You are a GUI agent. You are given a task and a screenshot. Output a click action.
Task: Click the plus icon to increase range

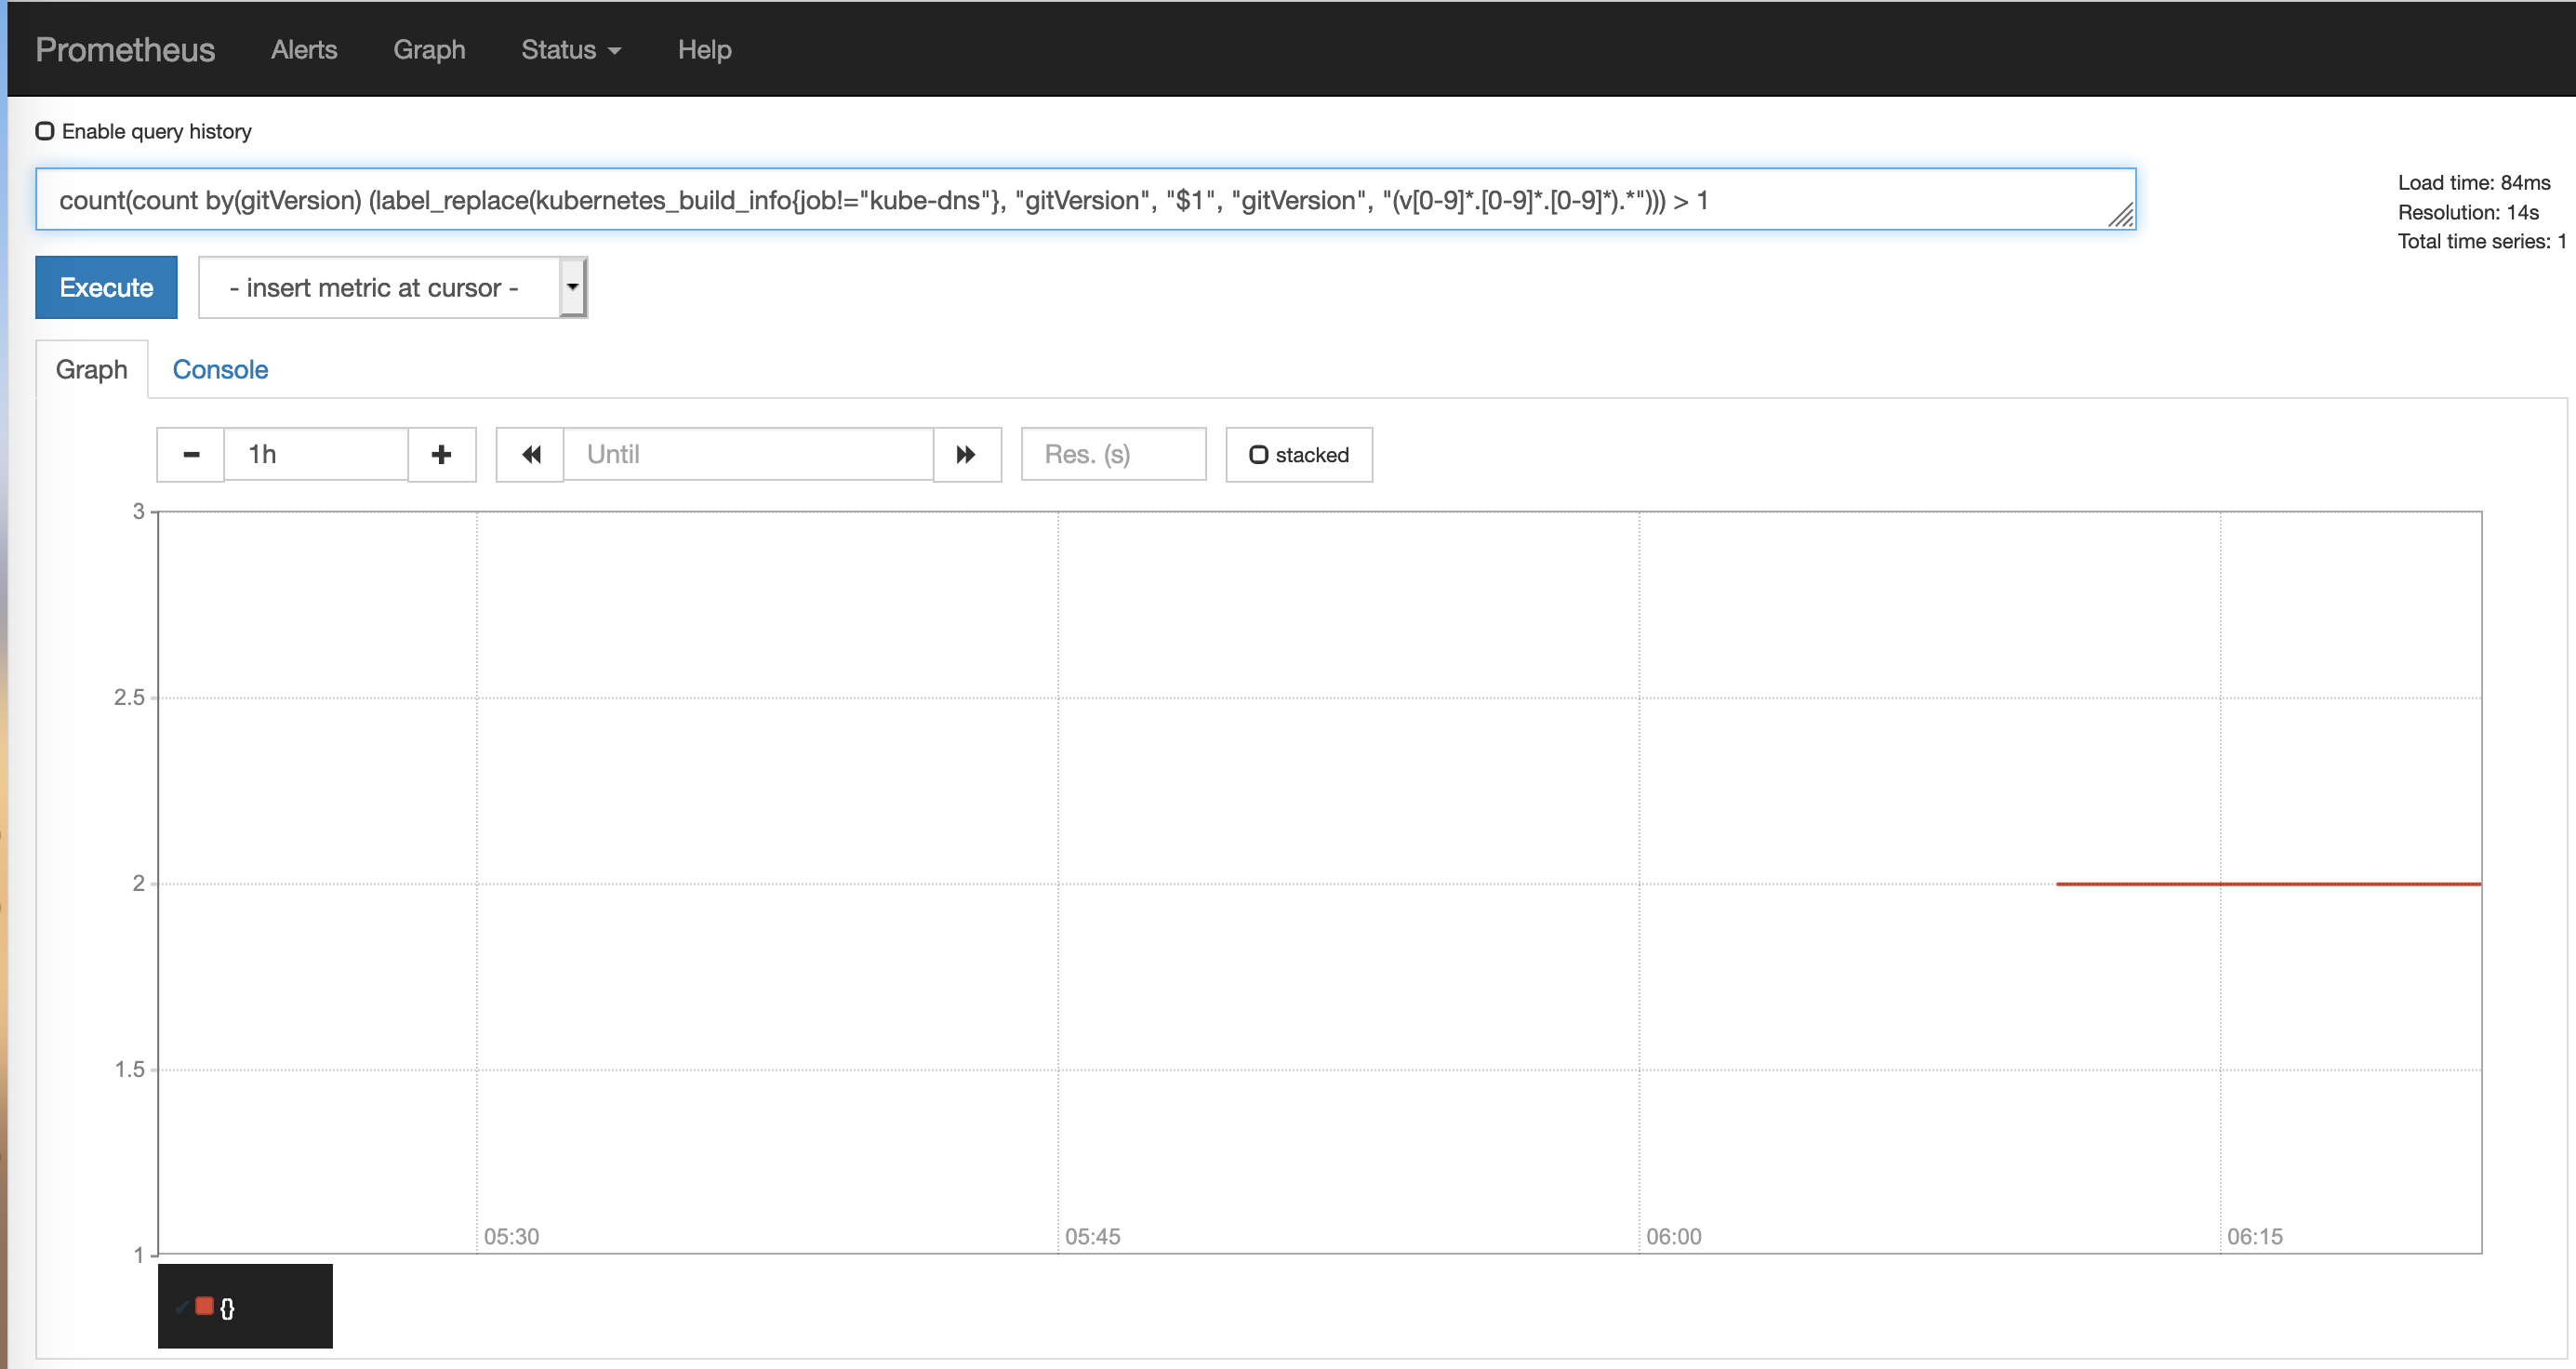(x=441, y=455)
